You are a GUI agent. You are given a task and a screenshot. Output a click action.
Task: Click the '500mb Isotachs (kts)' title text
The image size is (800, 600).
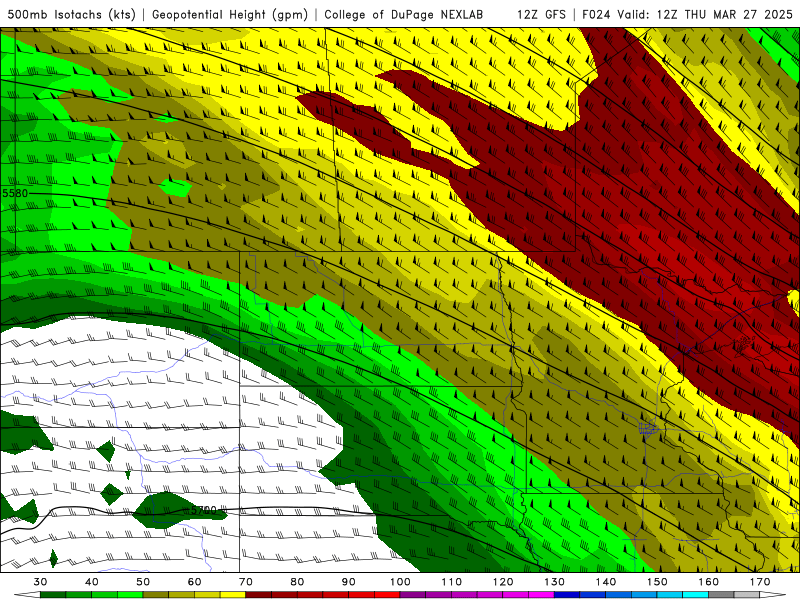pyautogui.click(x=71, y=15)
